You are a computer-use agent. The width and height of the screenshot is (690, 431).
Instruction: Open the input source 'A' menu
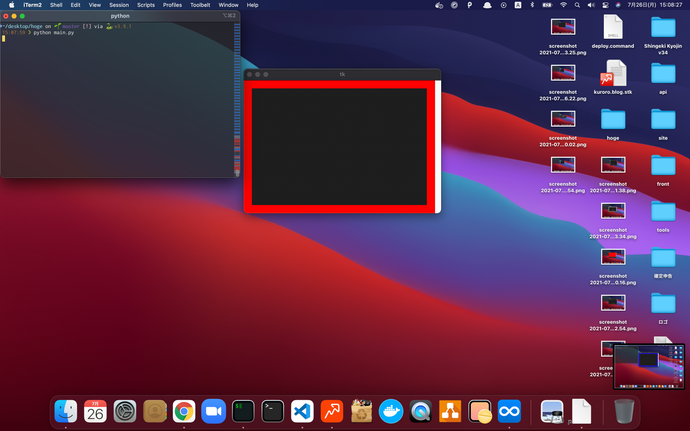pyautogui.click(x=518, y=5)
